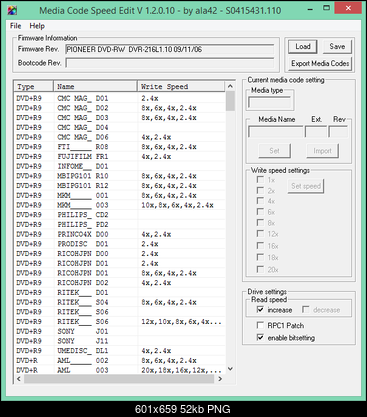367x417 pixels.
Task: Click the vertical scrollbar thumb
Action: pyautogui.click(x=230, y=101)
